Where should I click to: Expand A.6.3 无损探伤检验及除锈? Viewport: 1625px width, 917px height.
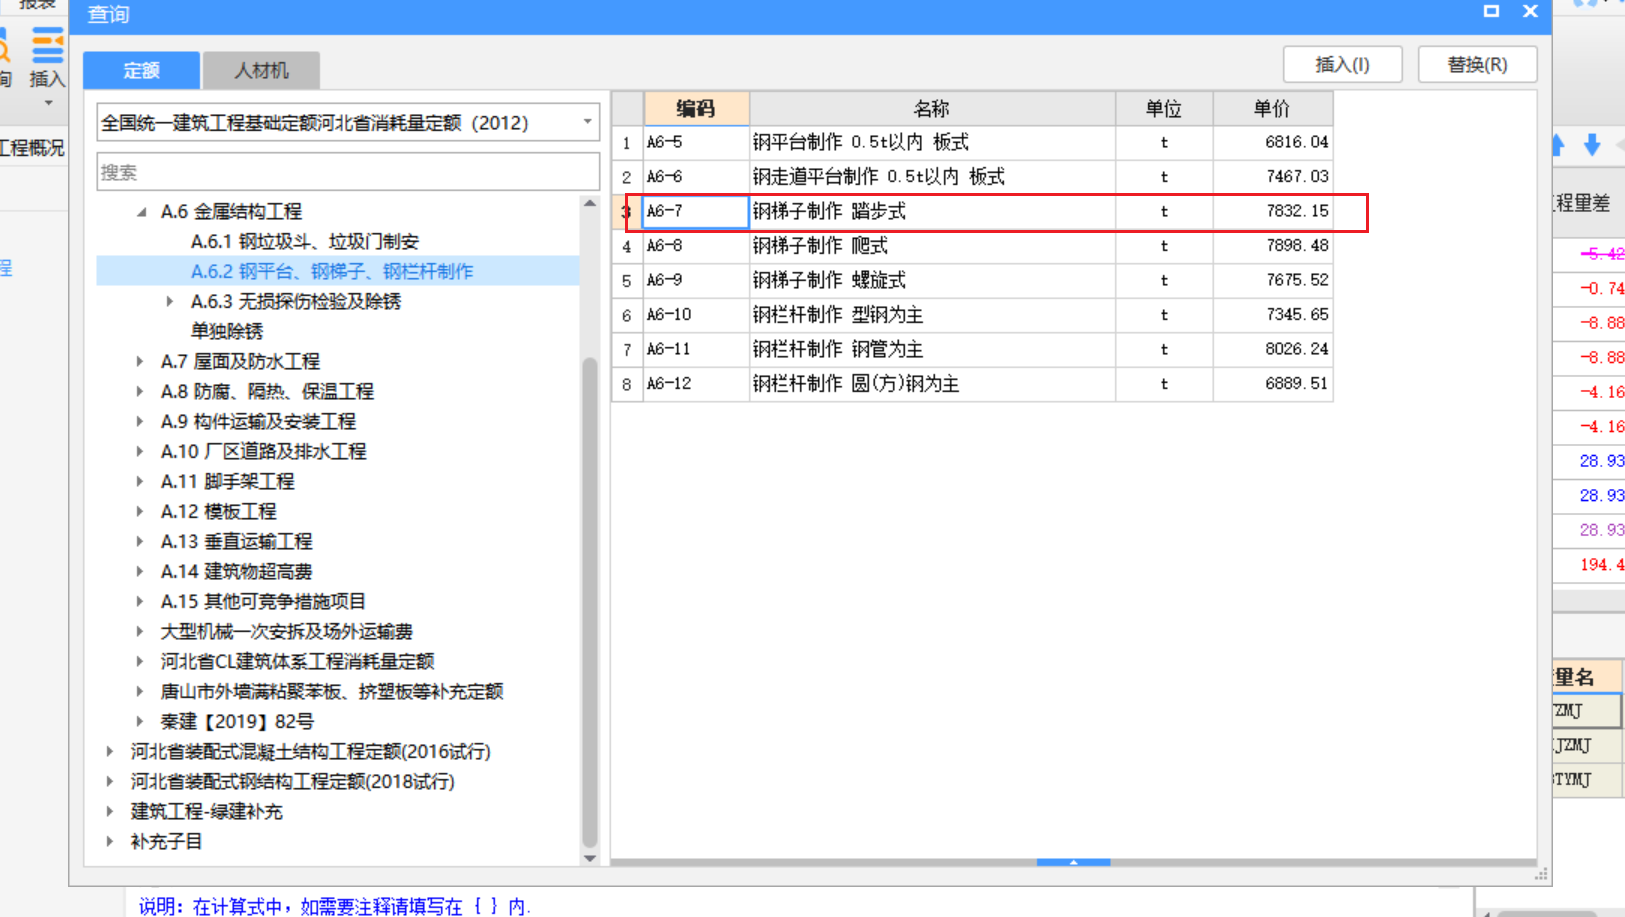point(169,301)
